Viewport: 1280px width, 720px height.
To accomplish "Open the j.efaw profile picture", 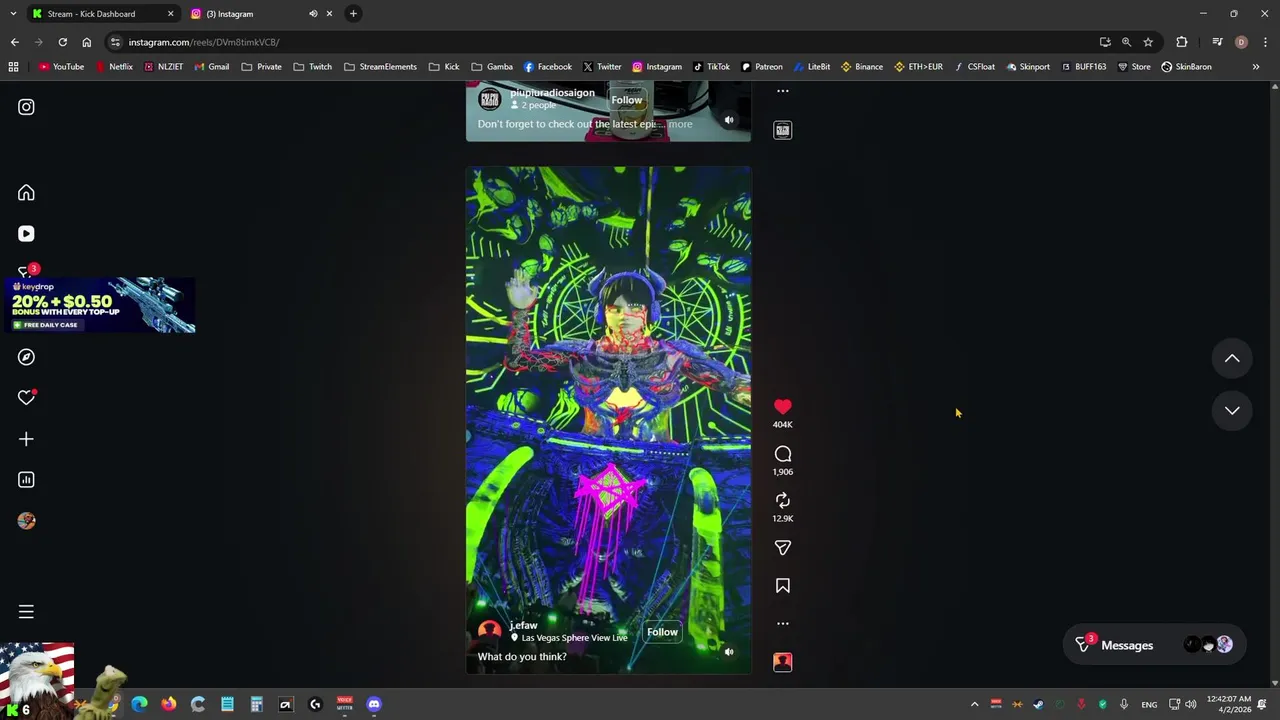I will (x=489, y=631).
